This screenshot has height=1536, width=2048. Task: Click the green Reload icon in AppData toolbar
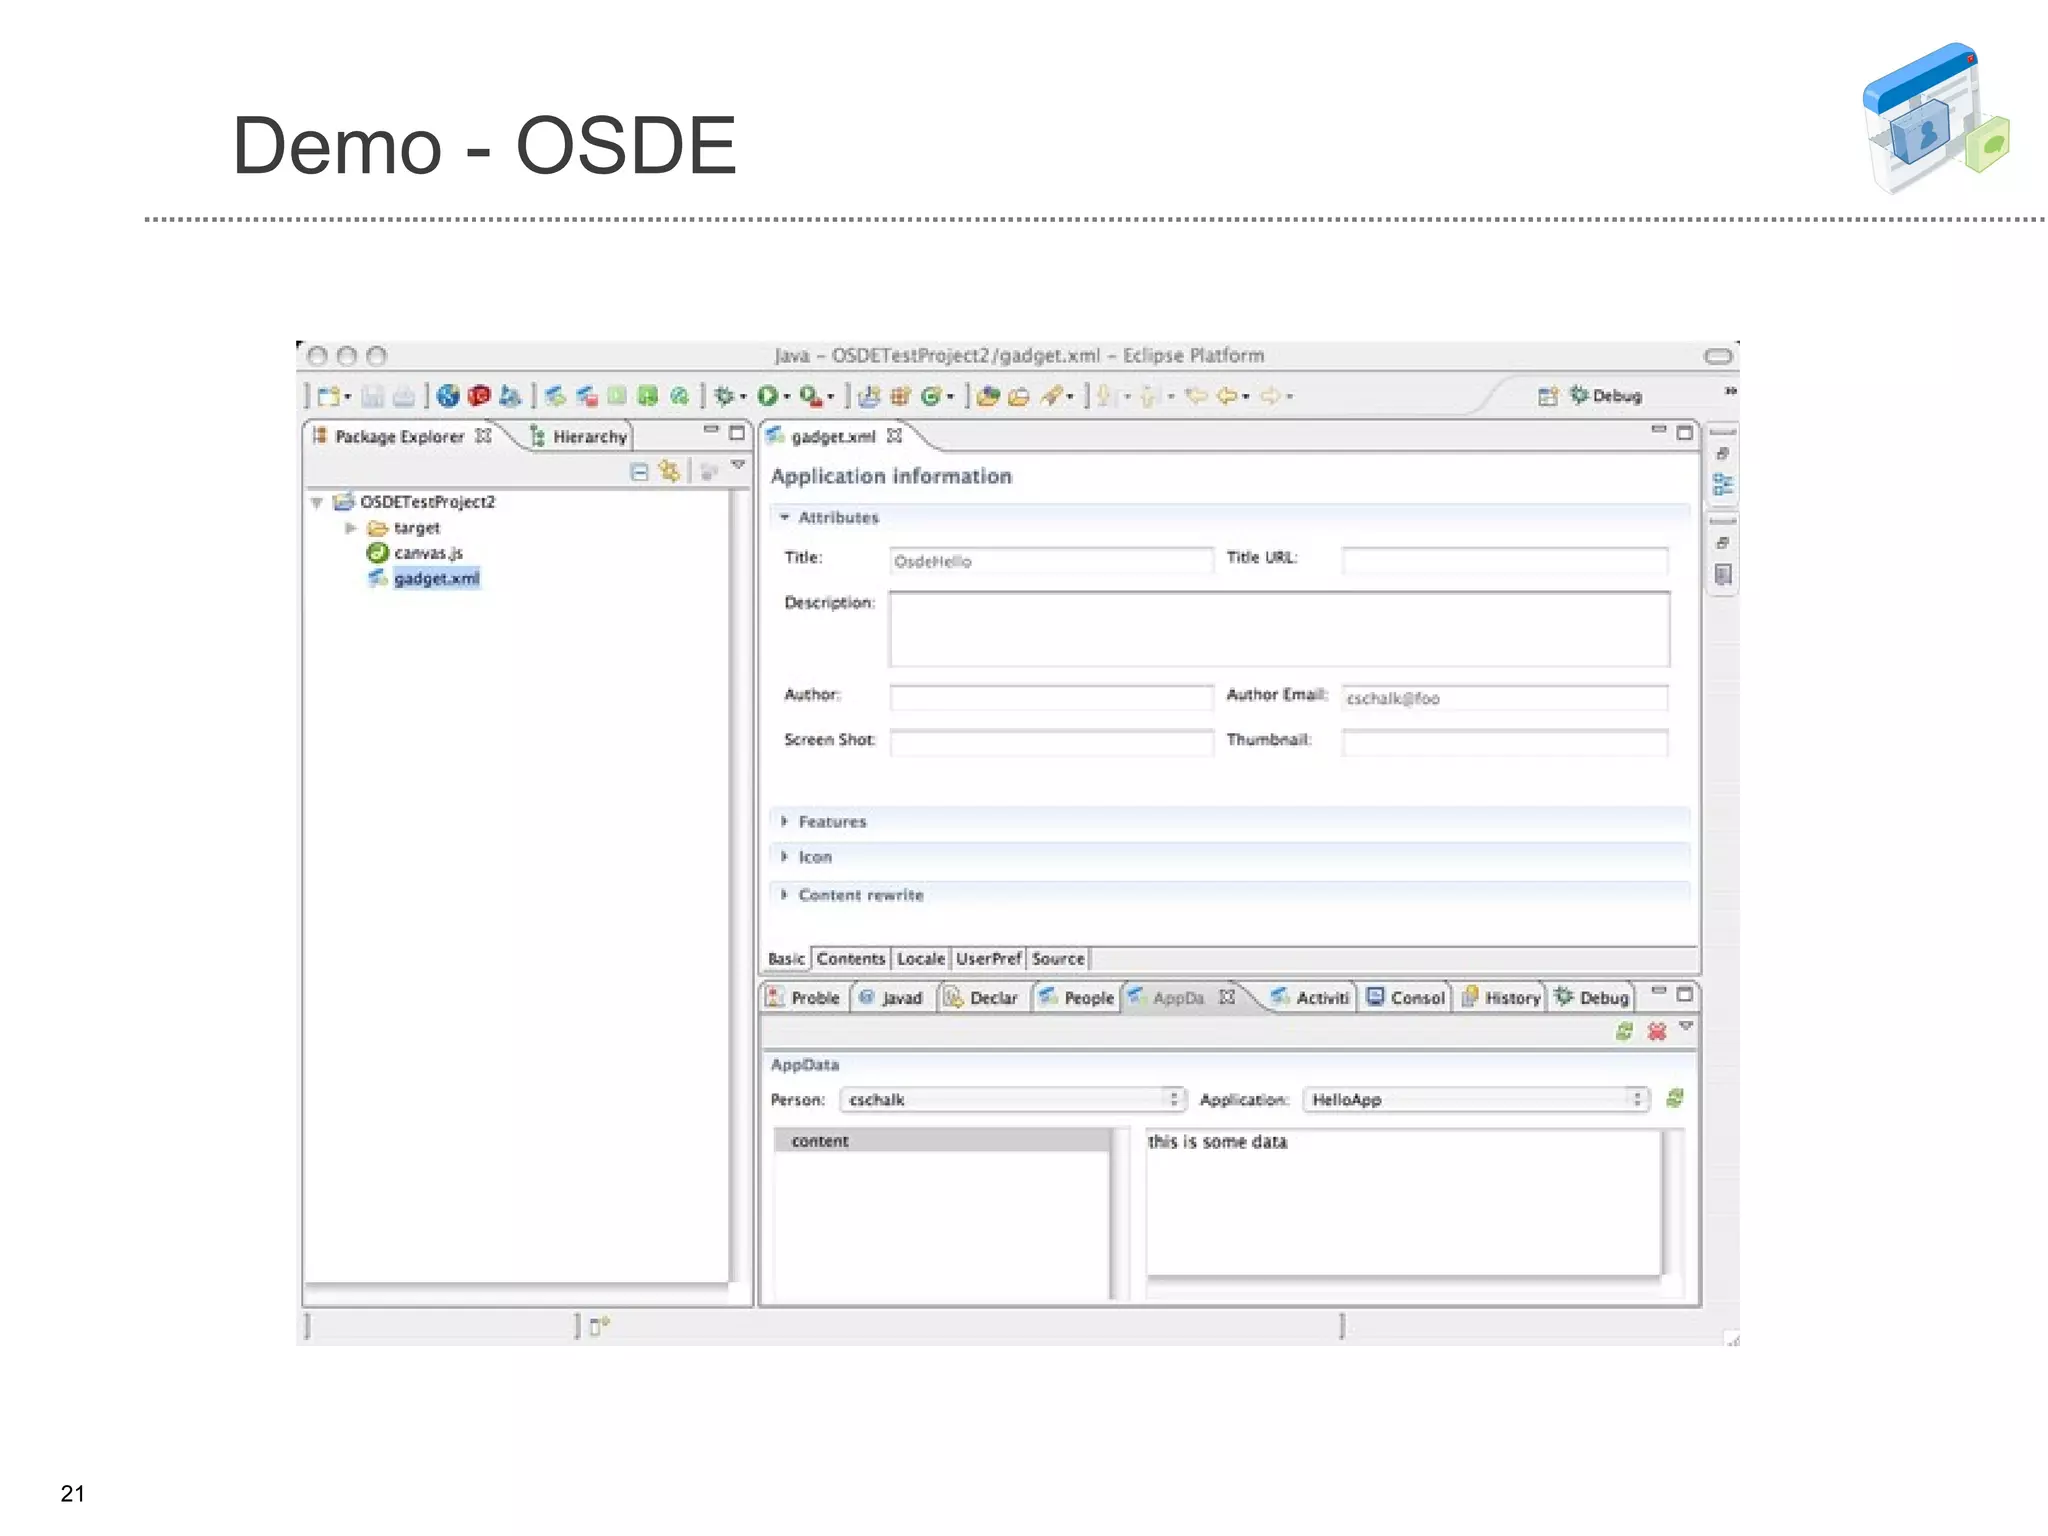1624,1031
